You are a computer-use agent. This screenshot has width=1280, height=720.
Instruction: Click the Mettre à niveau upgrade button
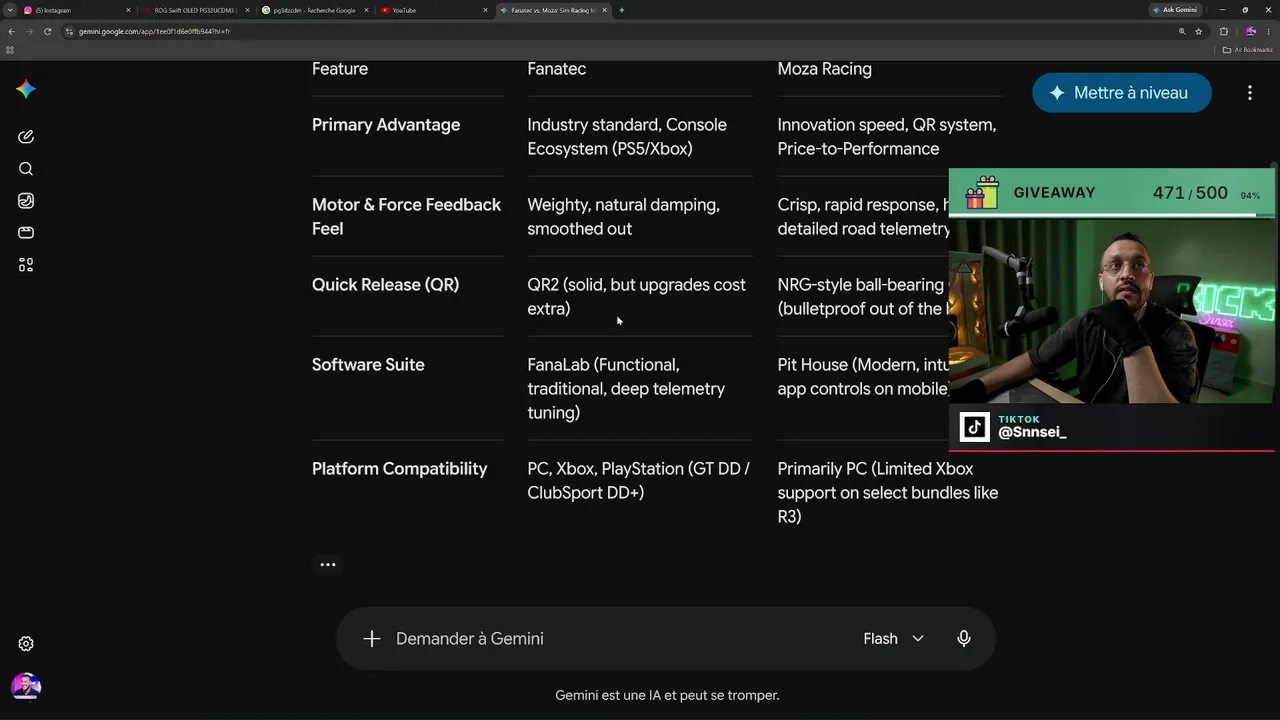tap(1122, 93)
